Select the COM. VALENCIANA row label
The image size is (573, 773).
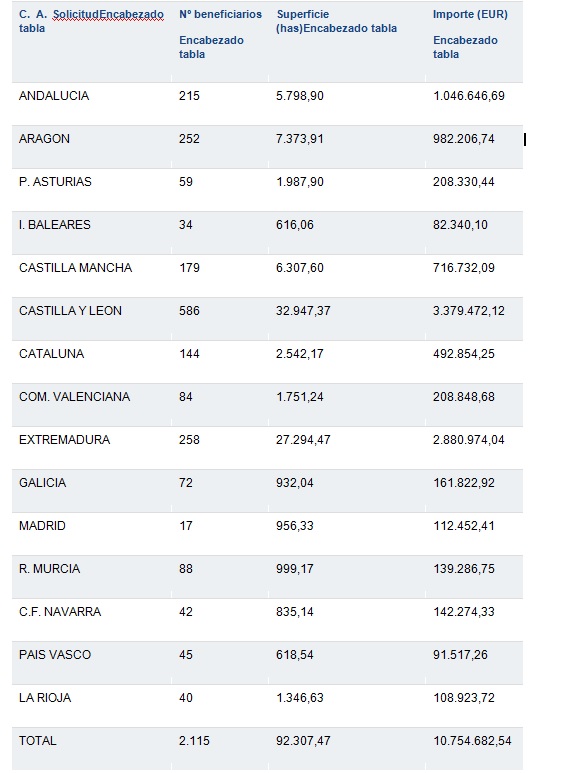tap(74, 396)
